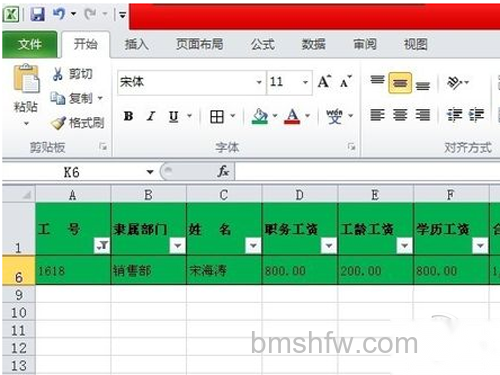Center text horizontally

(x=400, y=115)
